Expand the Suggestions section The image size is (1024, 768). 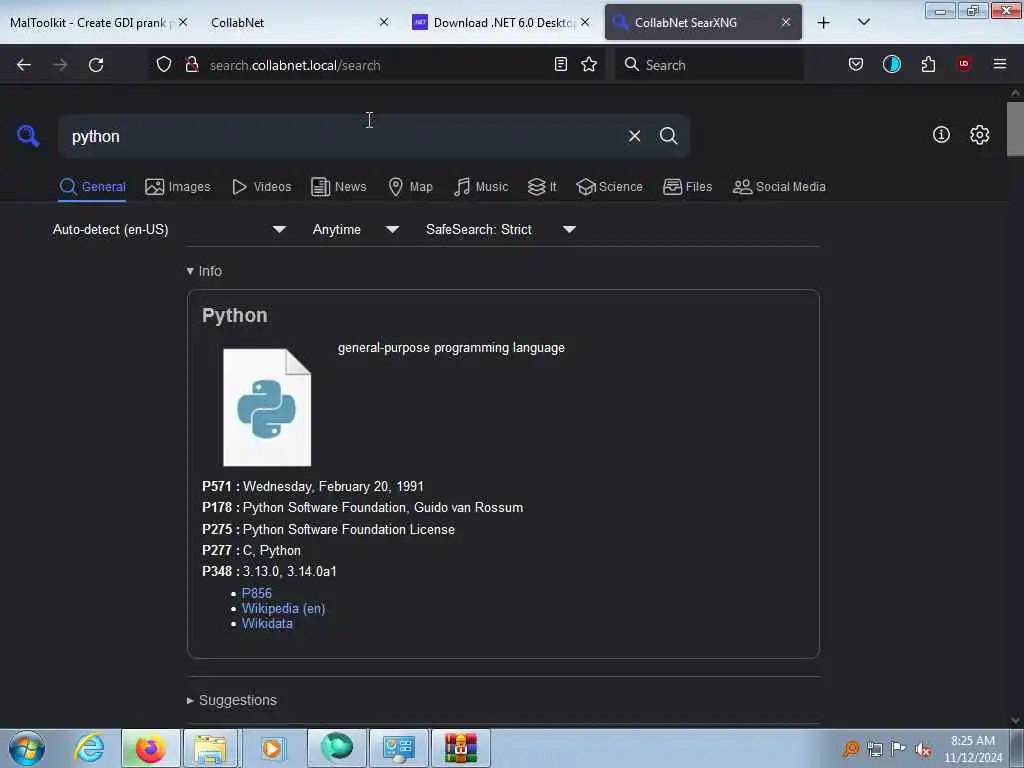(231, 700)
